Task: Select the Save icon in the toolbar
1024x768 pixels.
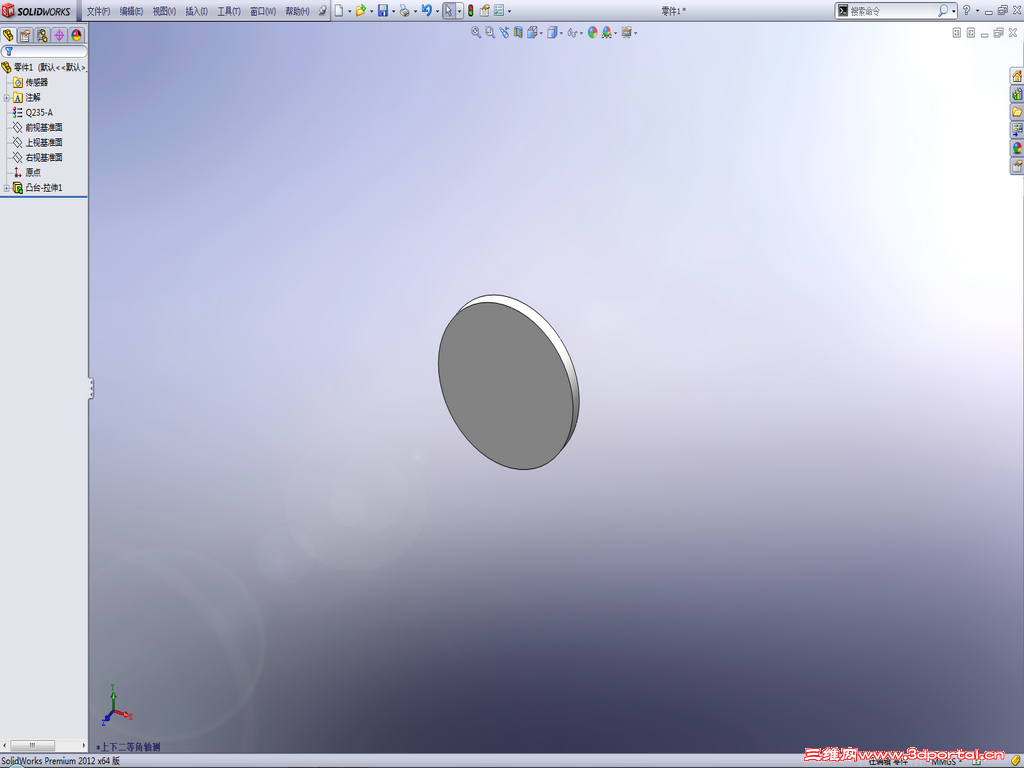Action: click(x=383, y=11)
